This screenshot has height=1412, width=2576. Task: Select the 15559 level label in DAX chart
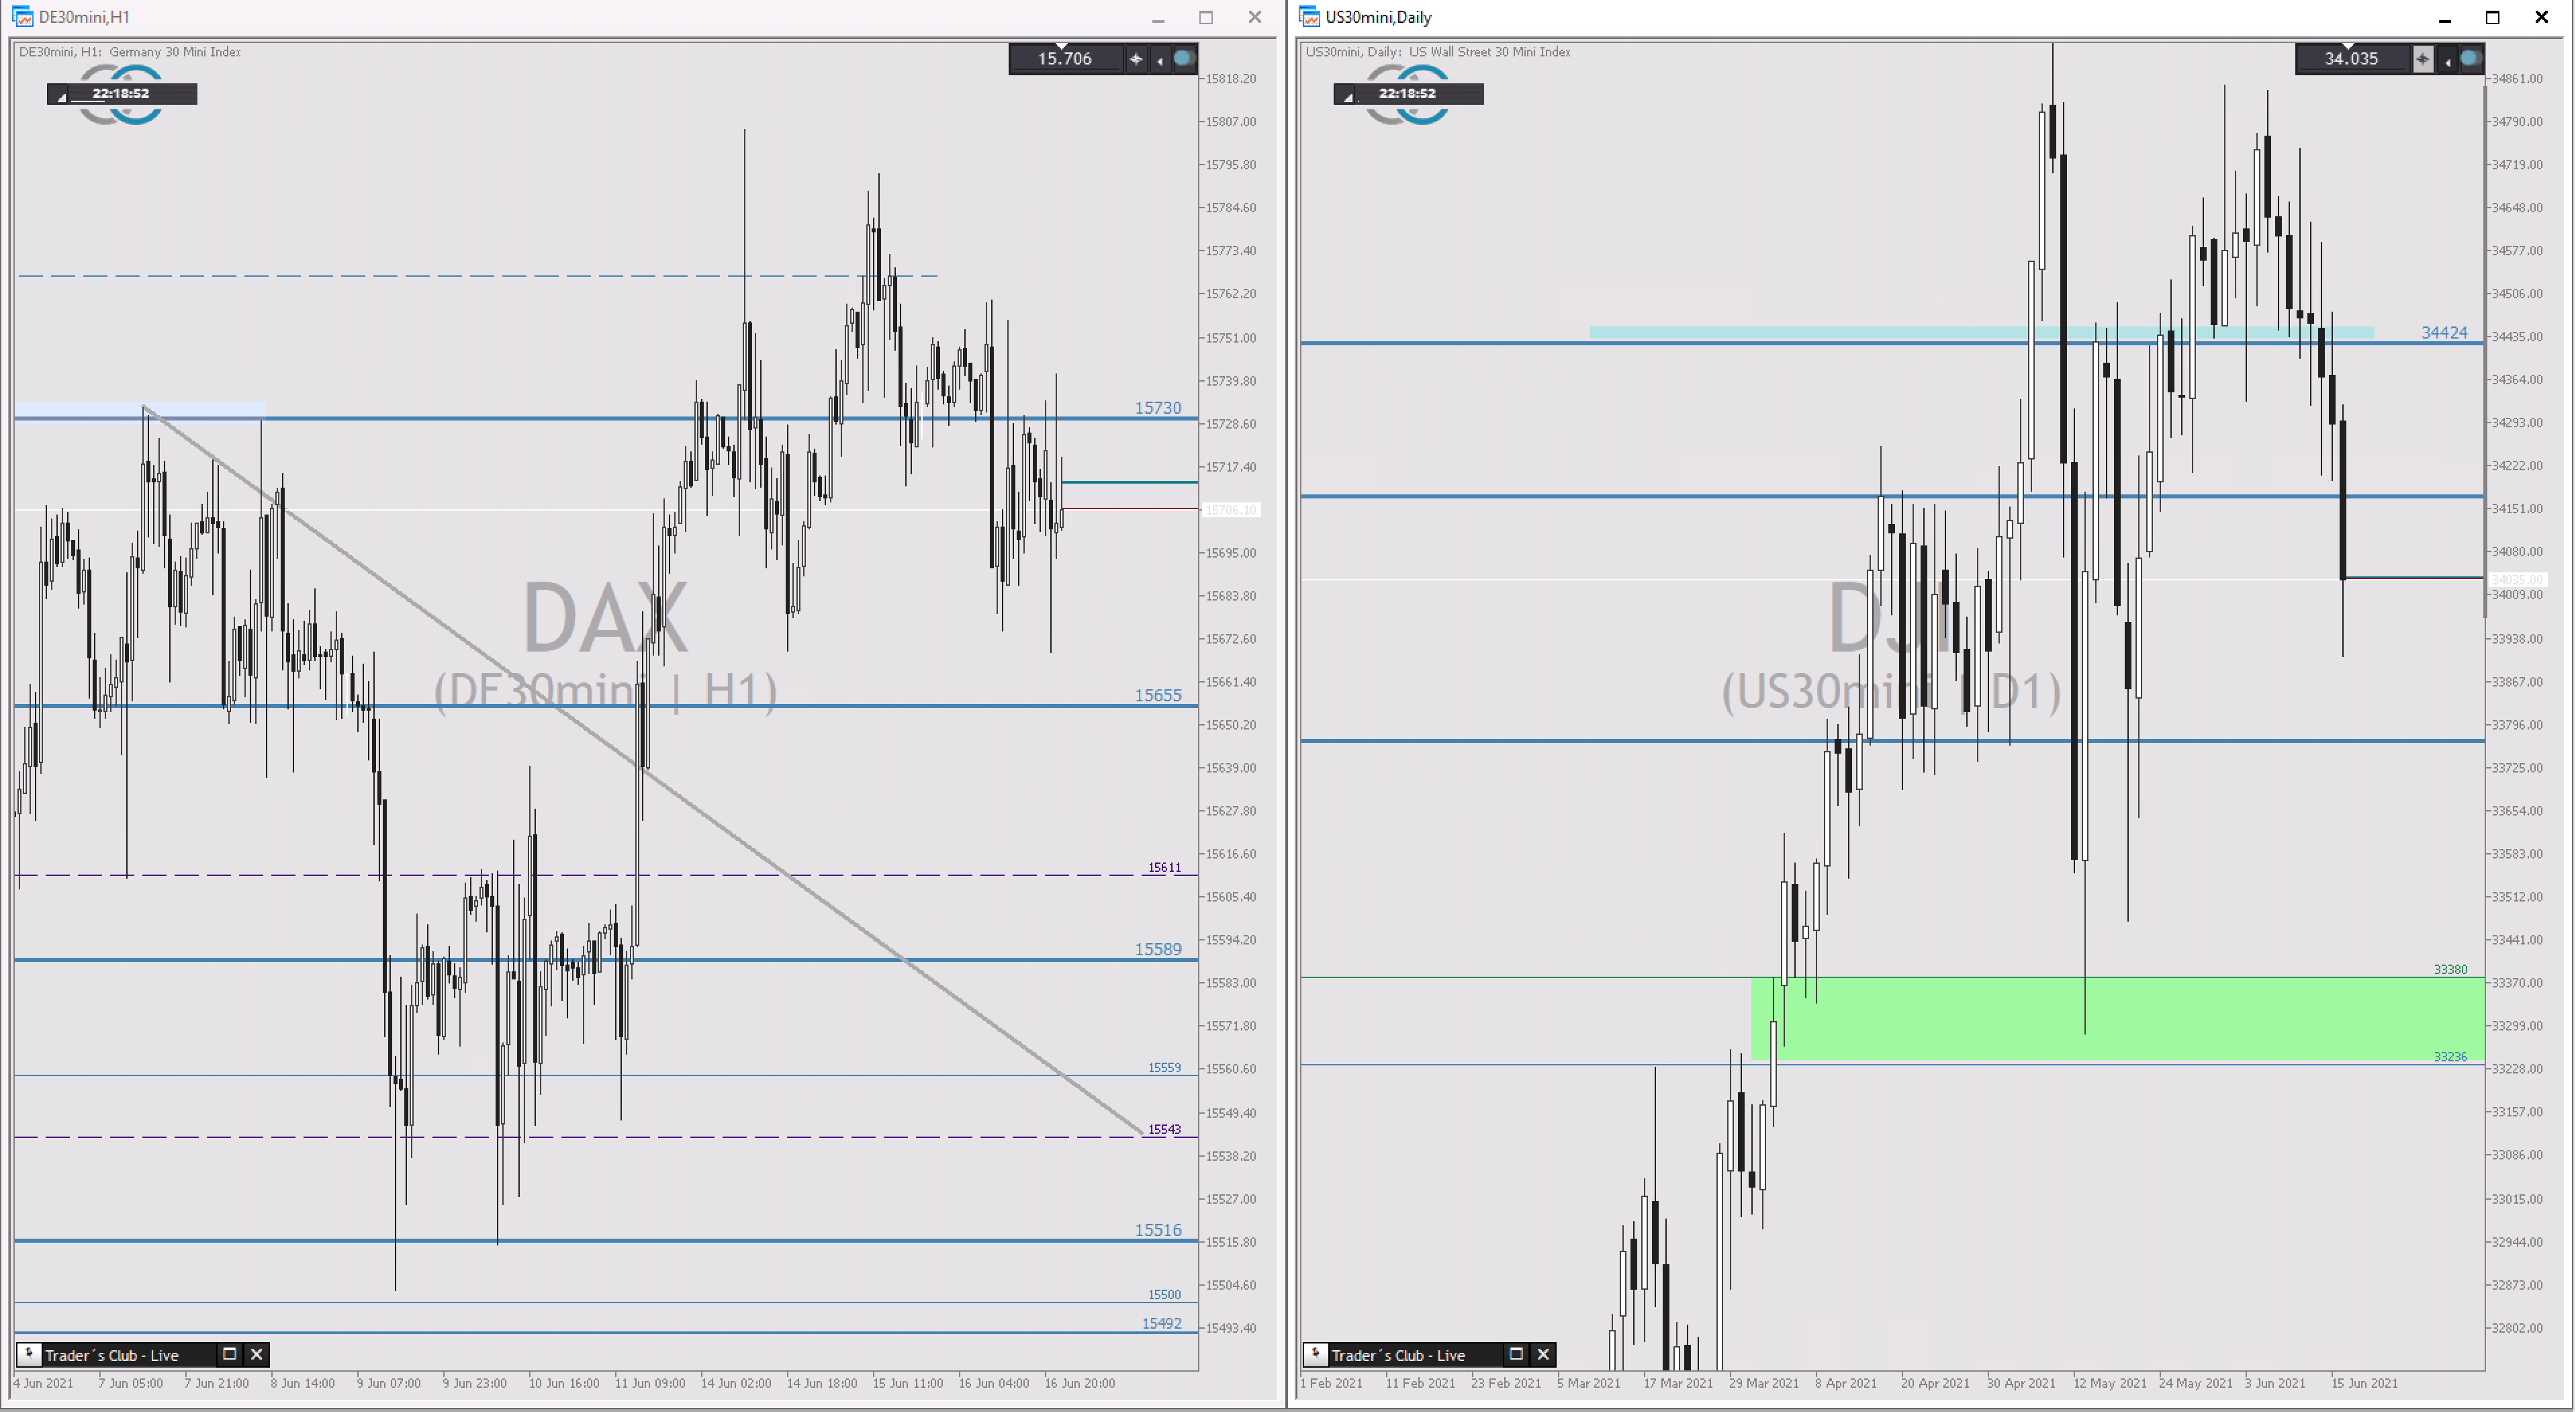click(1164, 1067)
